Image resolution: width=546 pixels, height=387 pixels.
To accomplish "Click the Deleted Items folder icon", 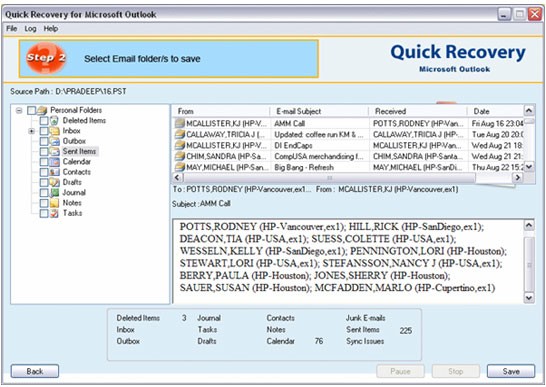I will [x=54, y=121].
